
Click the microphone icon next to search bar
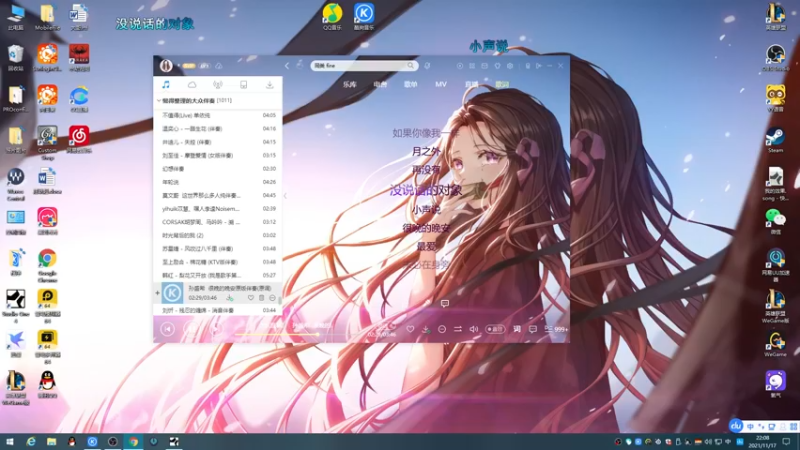tap(427, 66)
